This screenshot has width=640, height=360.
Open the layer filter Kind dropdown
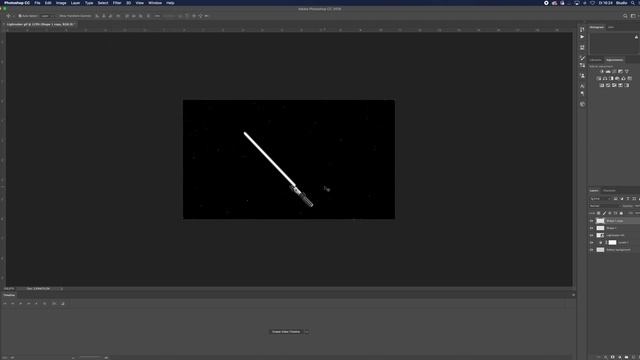[x=600, y=199]
